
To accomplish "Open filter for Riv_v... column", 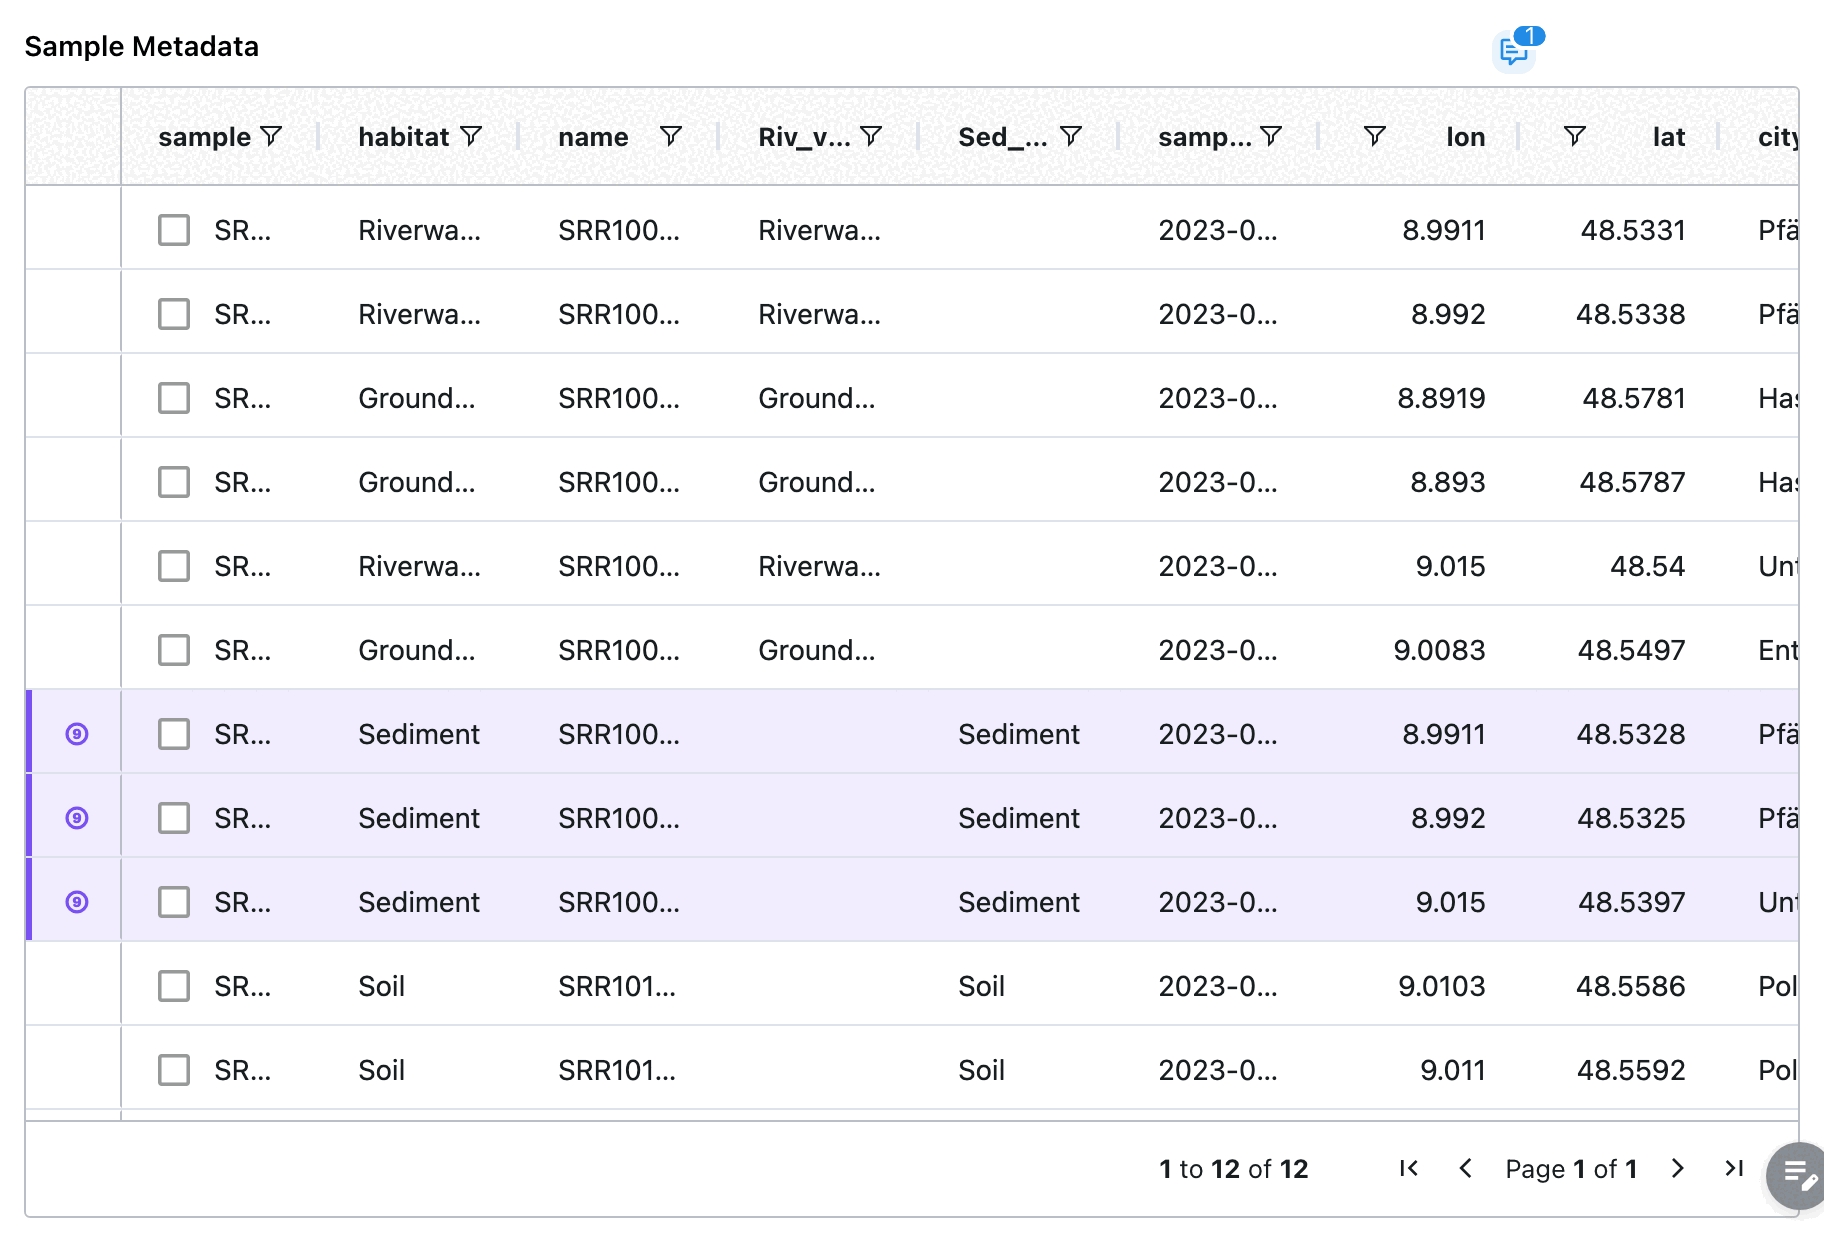I will tap(871, 136).
